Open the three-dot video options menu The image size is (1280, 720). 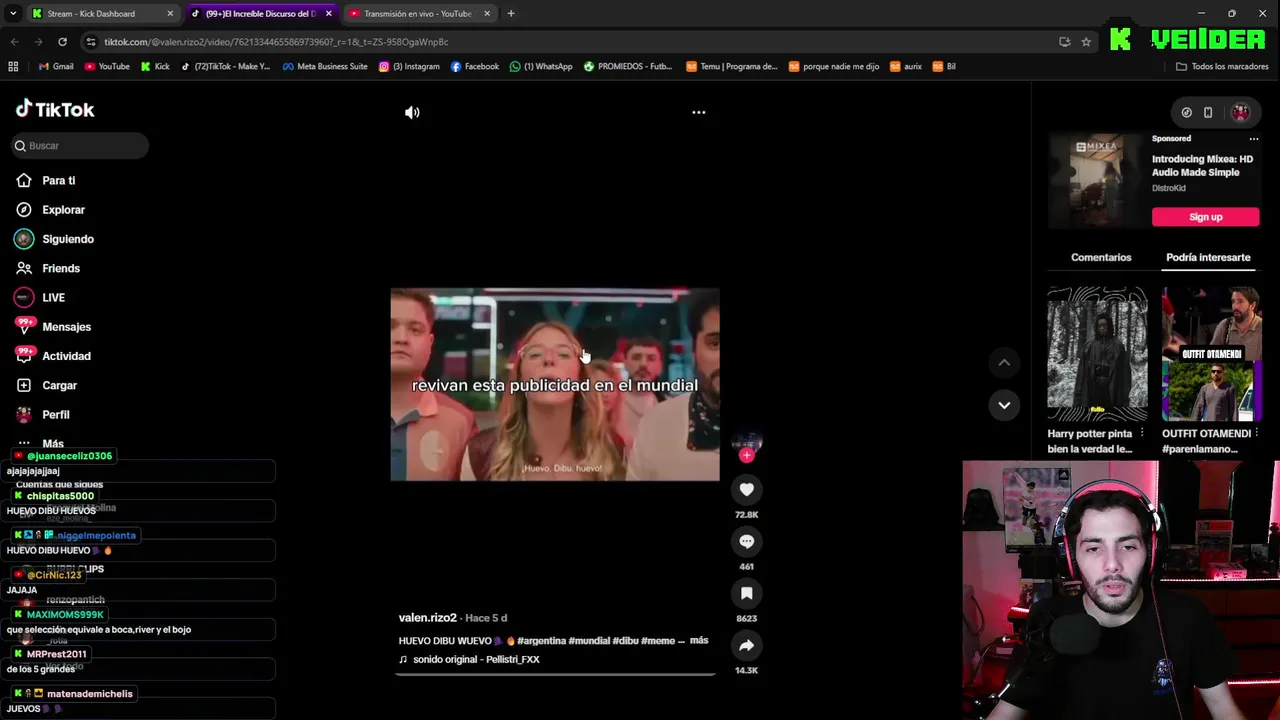click(x=699, y=112)
